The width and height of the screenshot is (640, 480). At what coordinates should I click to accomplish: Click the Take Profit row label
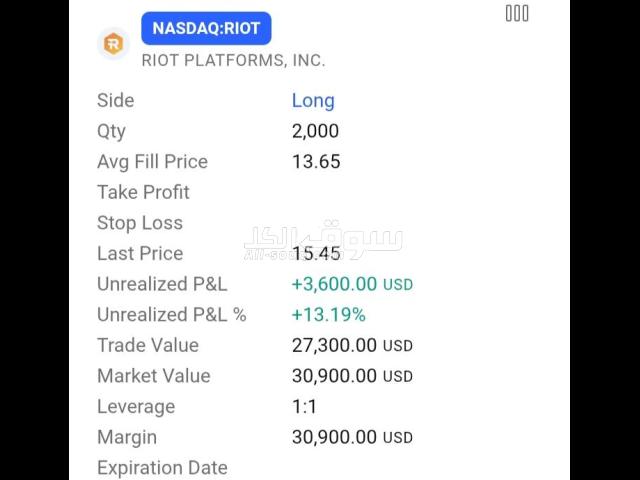tap(143, 192)
